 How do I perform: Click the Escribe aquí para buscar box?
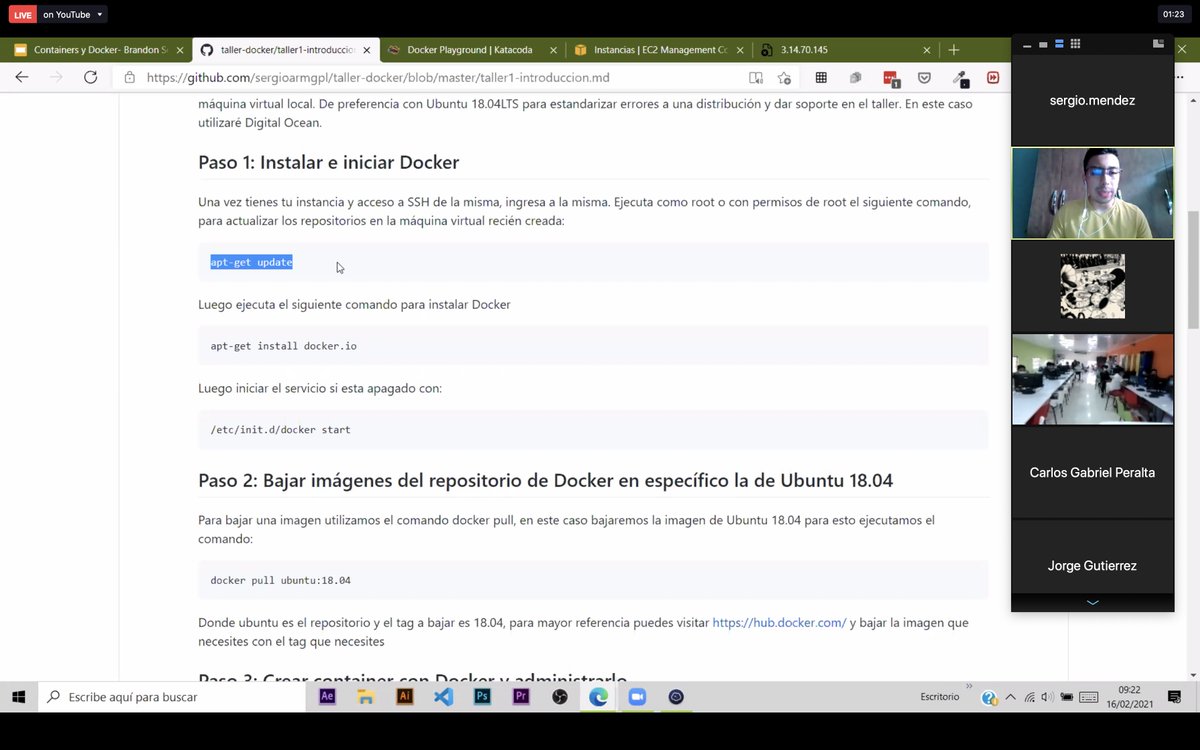[172, 697]
